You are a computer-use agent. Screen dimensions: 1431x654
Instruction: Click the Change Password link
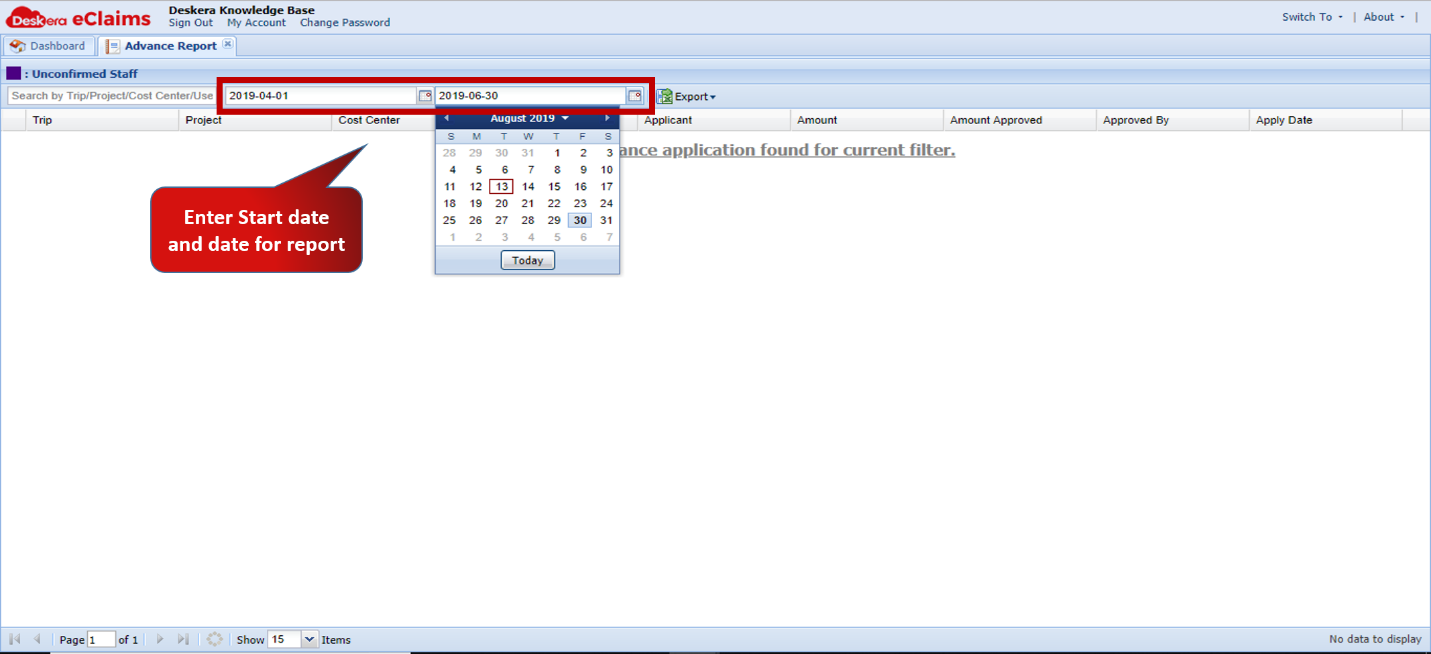coord(345,22)
